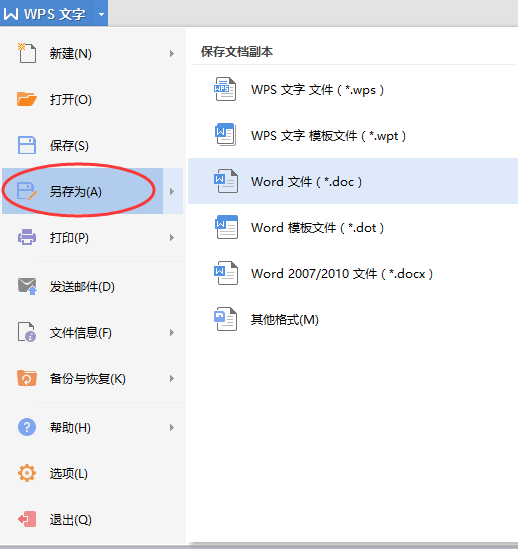Select 打印(P) menu entry
Viewport: 518px width, 549px height.
[92, 237]
